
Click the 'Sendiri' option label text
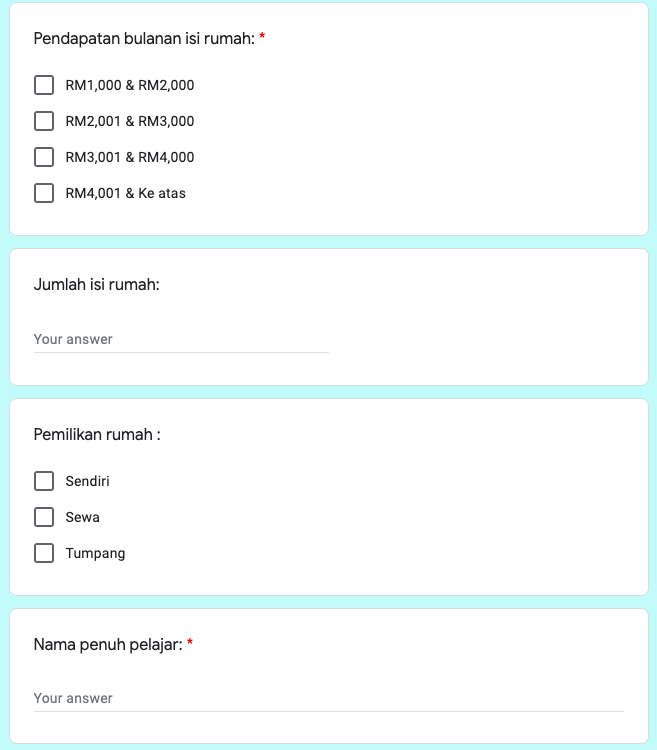[x=88, y=481]
